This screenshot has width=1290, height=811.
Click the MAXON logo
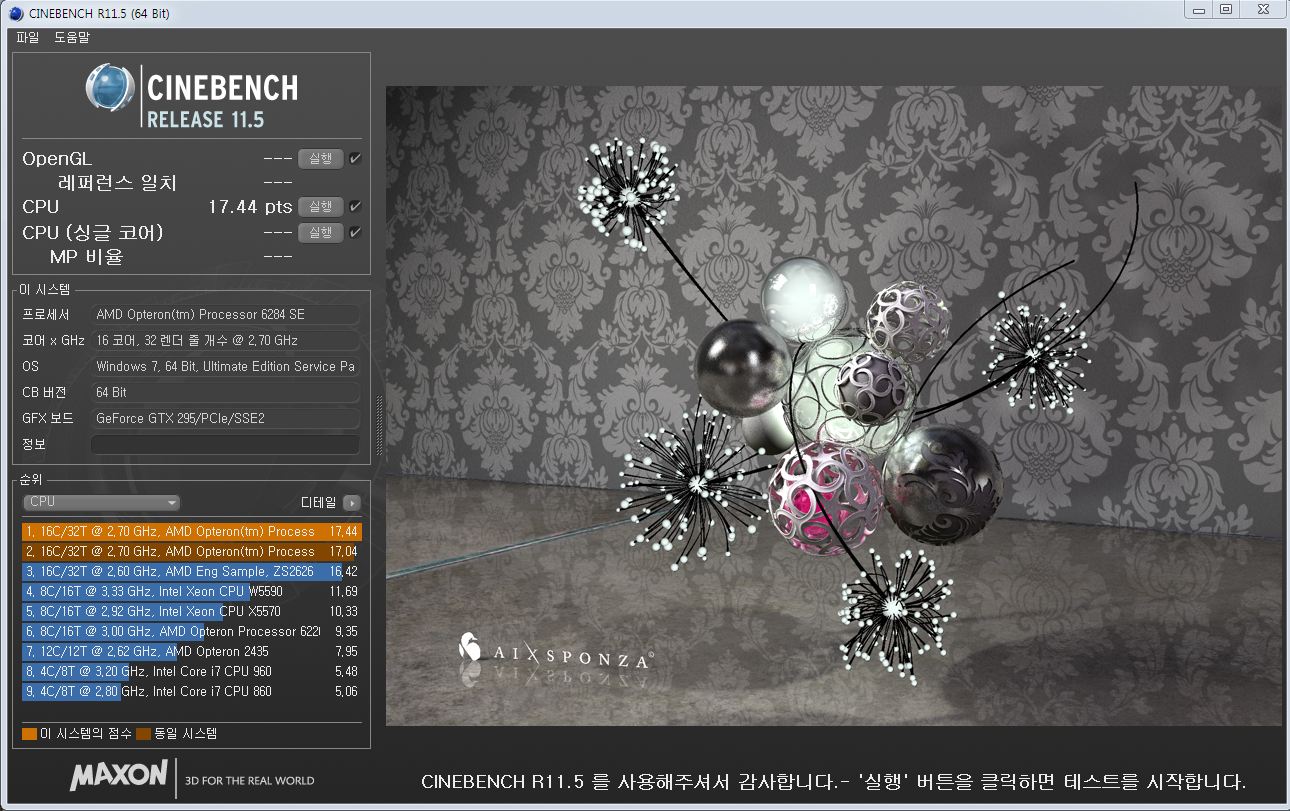click(x=118, y=776)
